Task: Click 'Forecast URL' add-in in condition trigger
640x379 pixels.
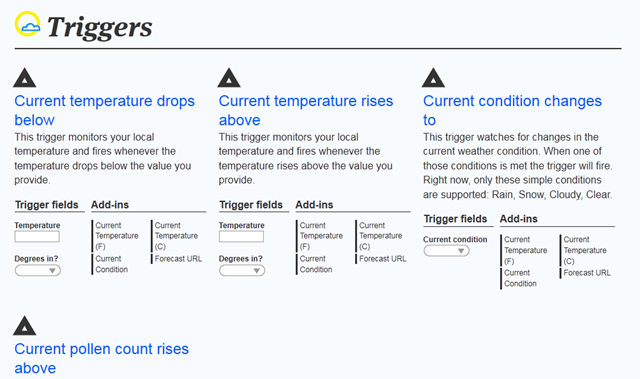Action: tap(587, 273)
